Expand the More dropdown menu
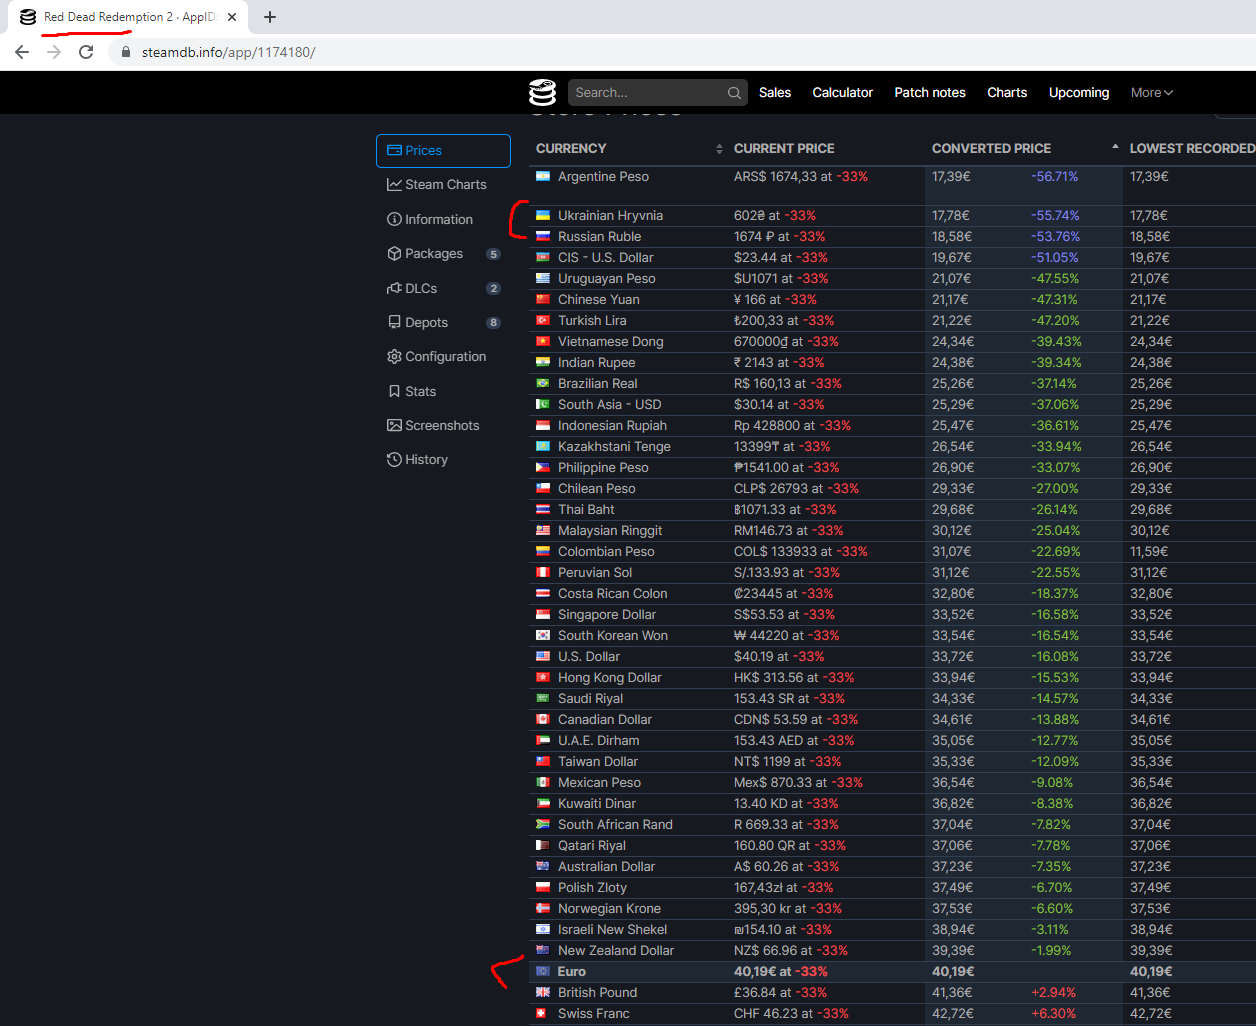 coord(1151,93)
